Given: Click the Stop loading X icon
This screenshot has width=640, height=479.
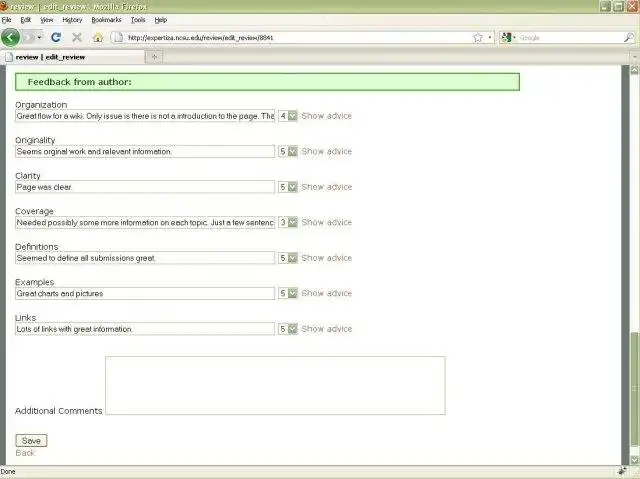Looking at the screenshot, I should click(x=77, y=38).
